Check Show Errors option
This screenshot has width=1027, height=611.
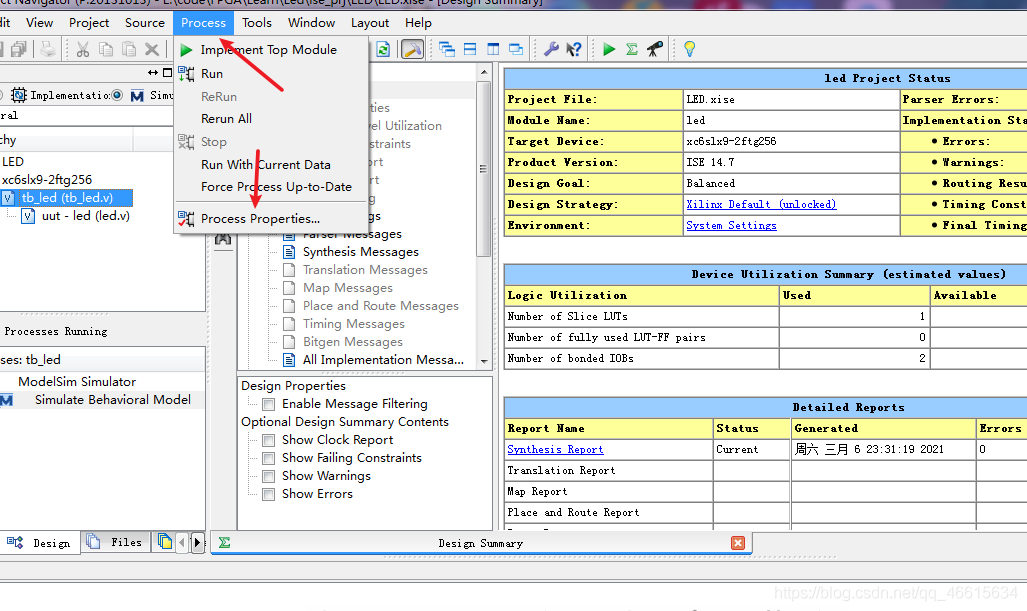[x=269, y=494]
